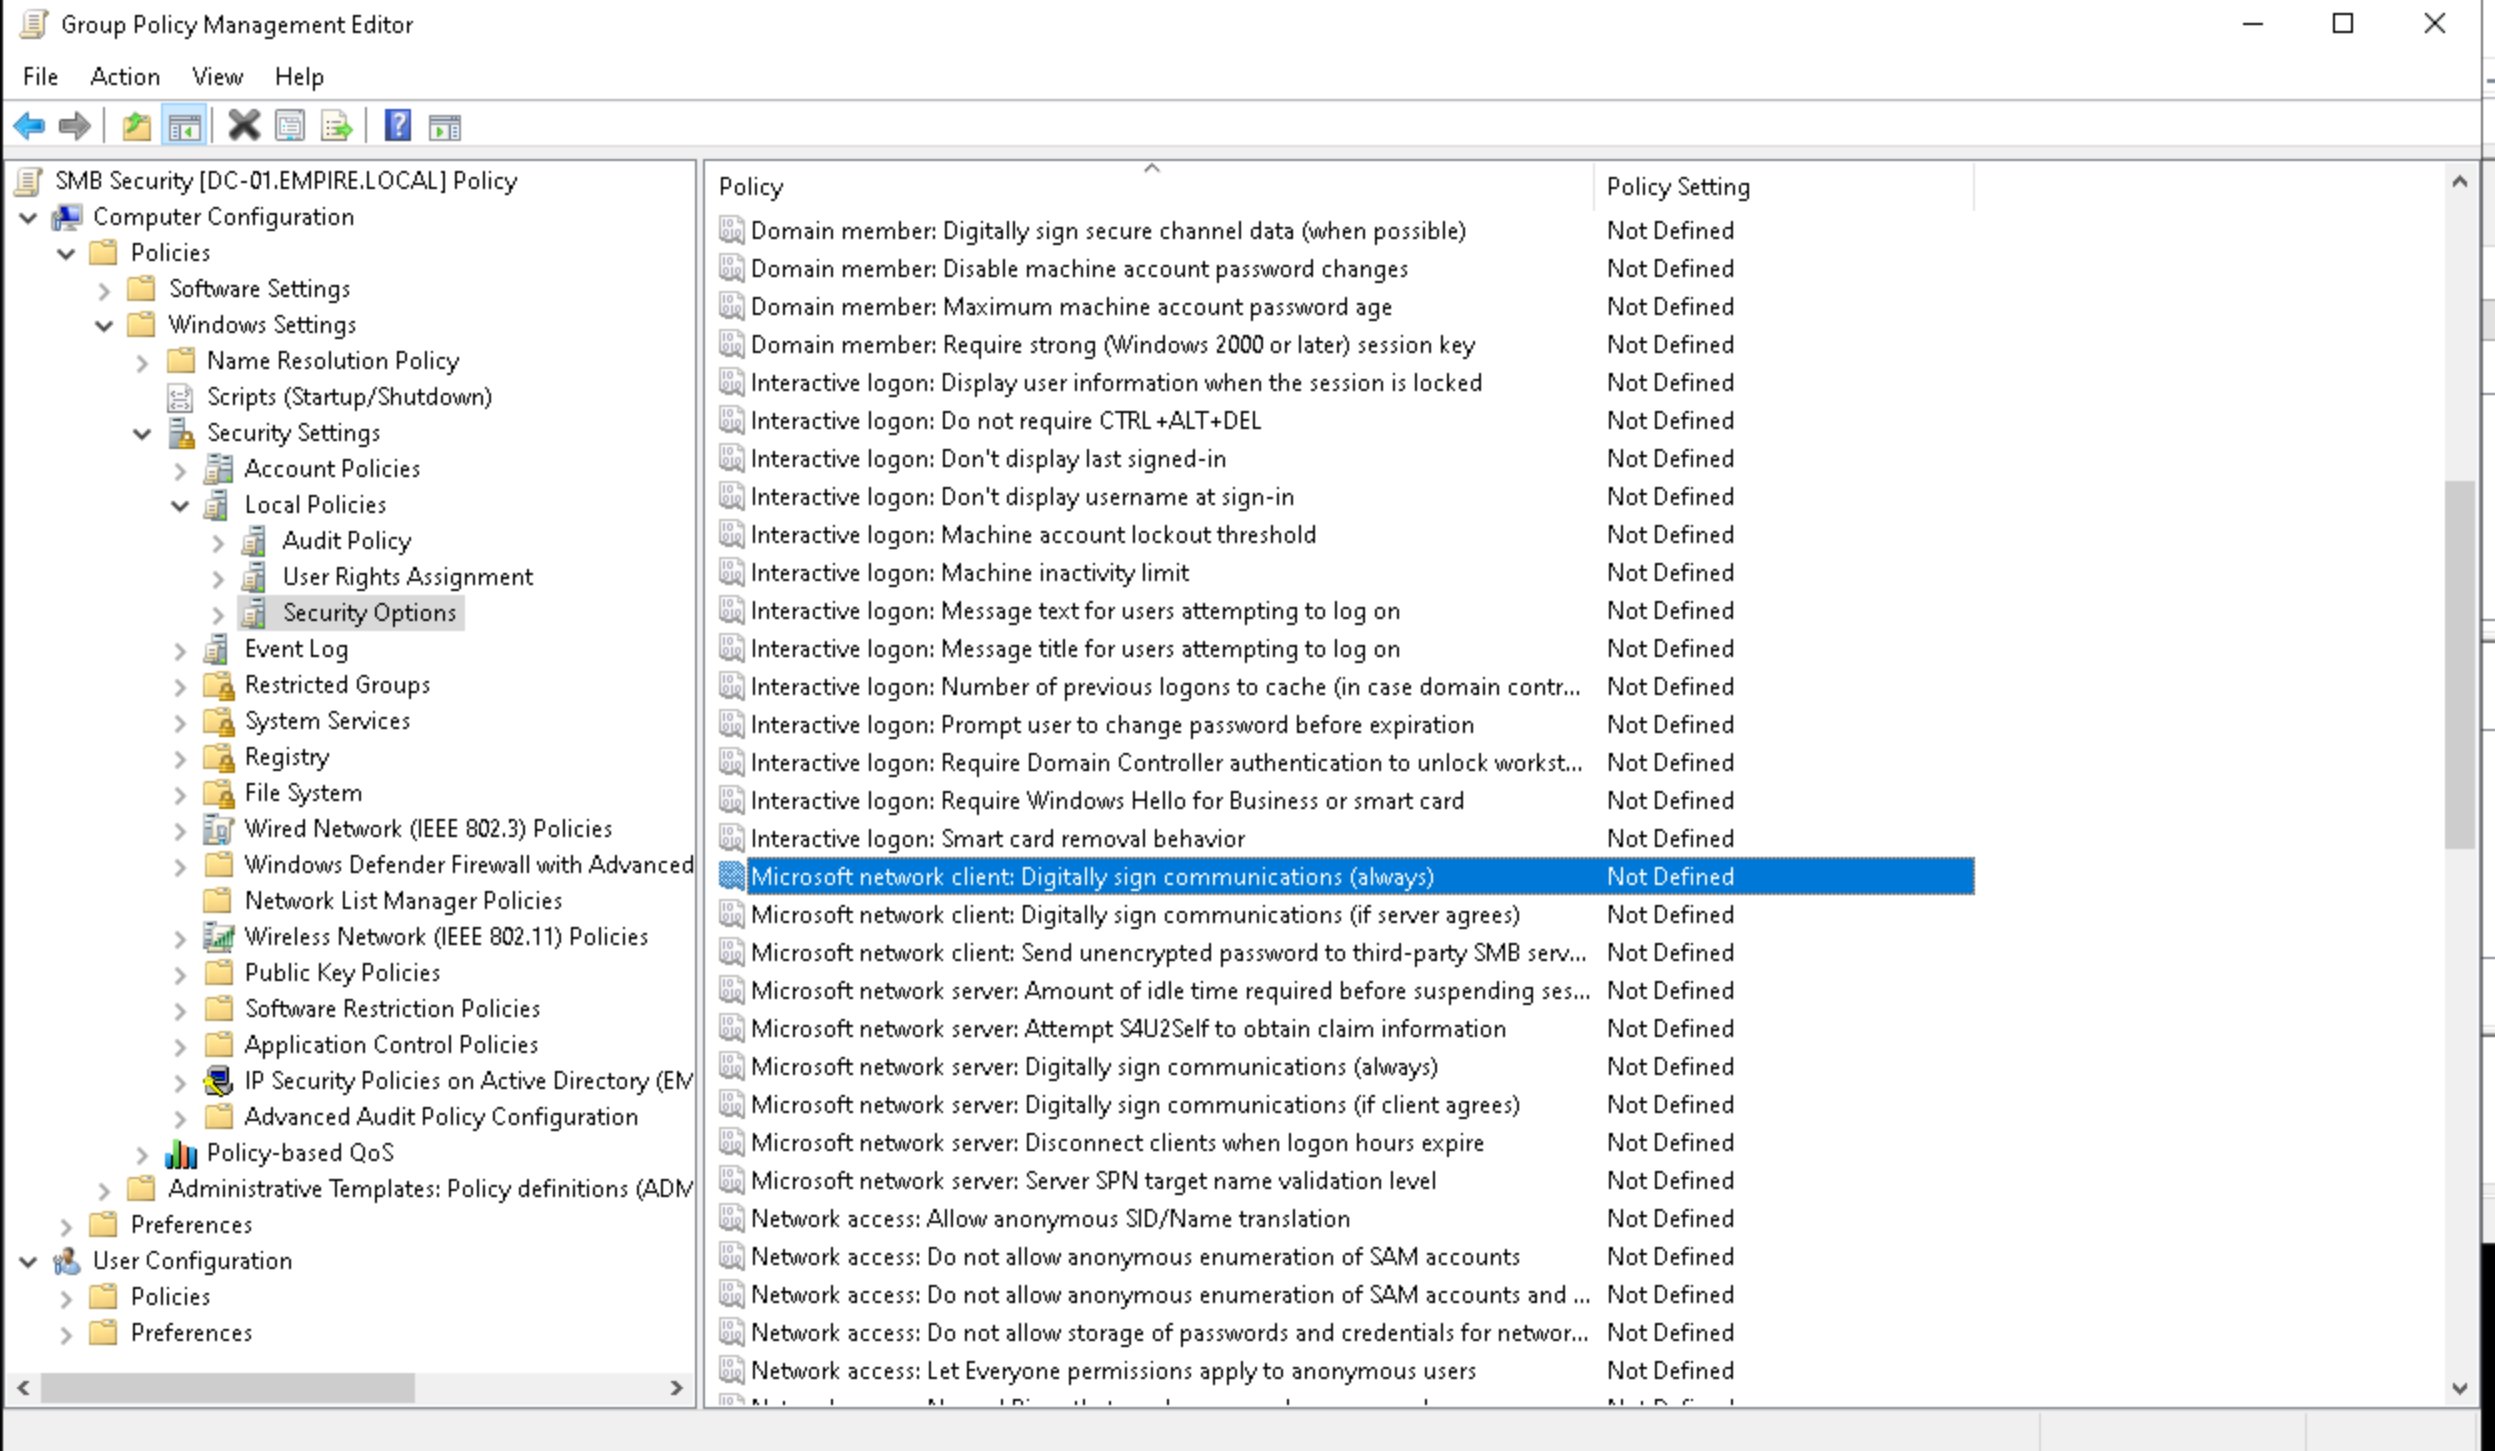Open the Properties toolbar icon
The width and height of the screenshot is (2495, 1451).
click(x=290, y=126)
